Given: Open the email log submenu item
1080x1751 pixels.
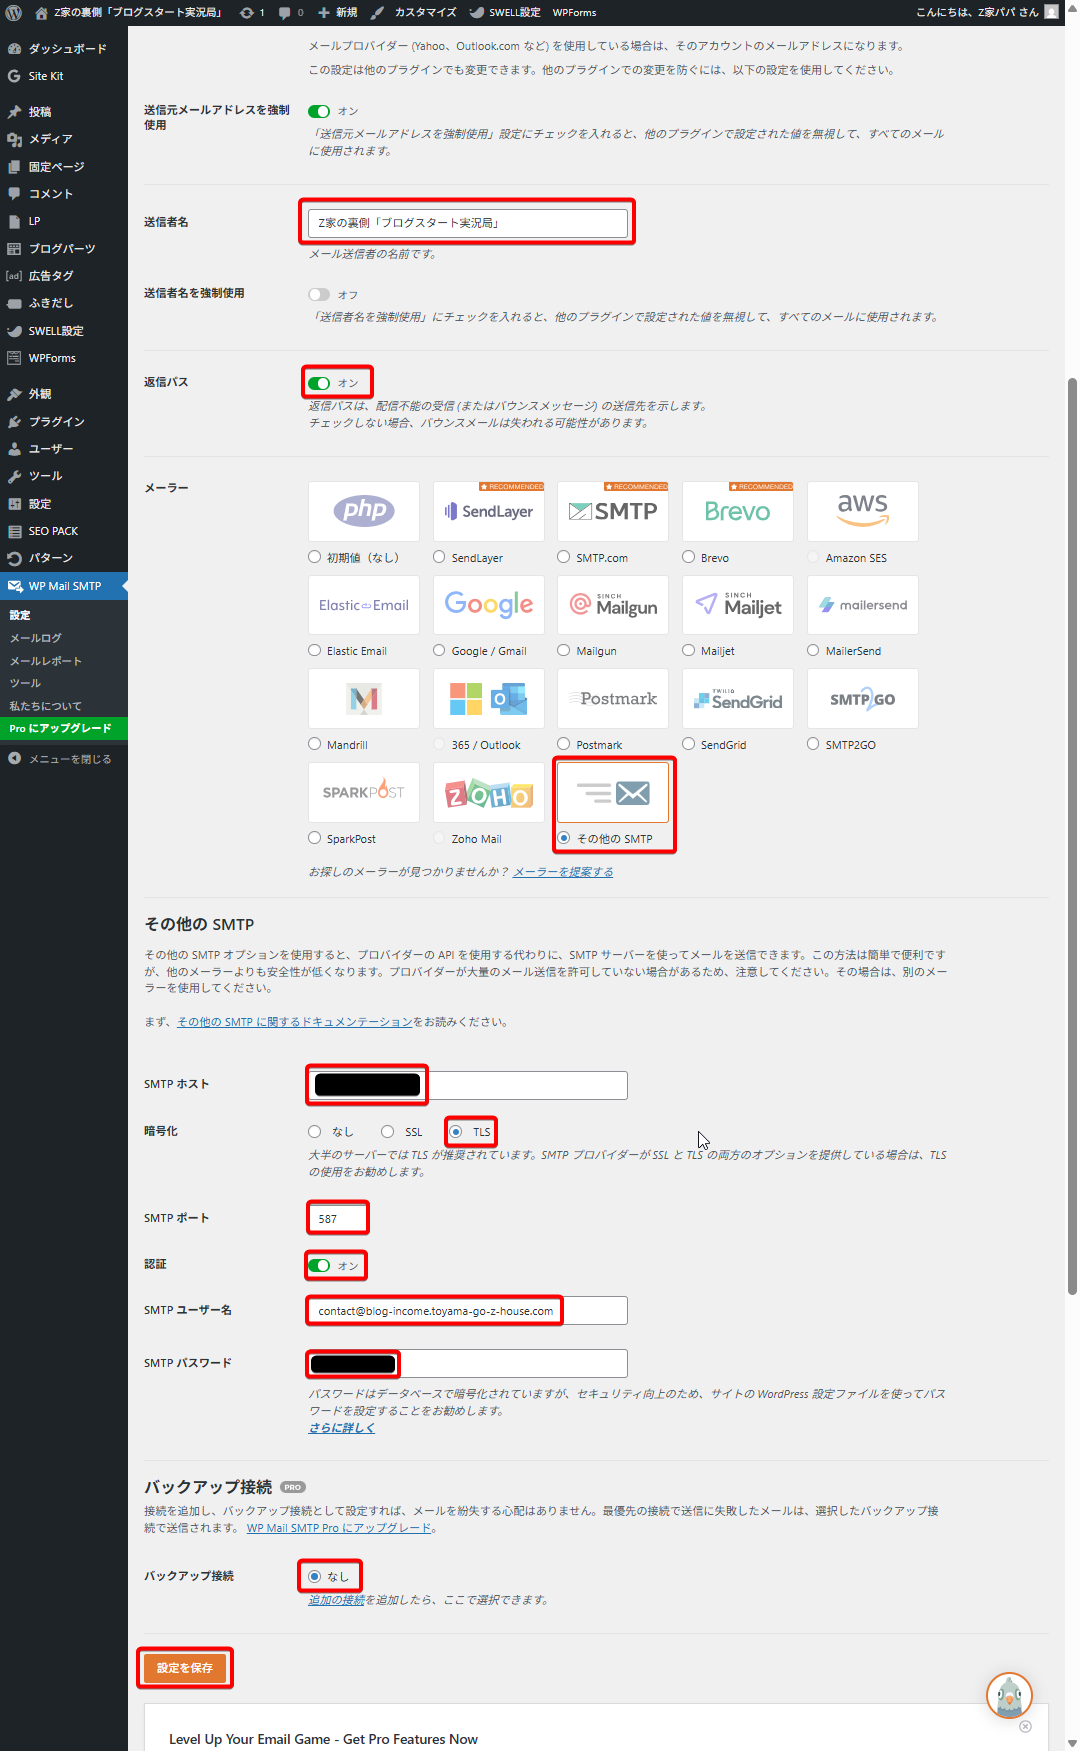Looking at the screenshot, I should (36, 638).
